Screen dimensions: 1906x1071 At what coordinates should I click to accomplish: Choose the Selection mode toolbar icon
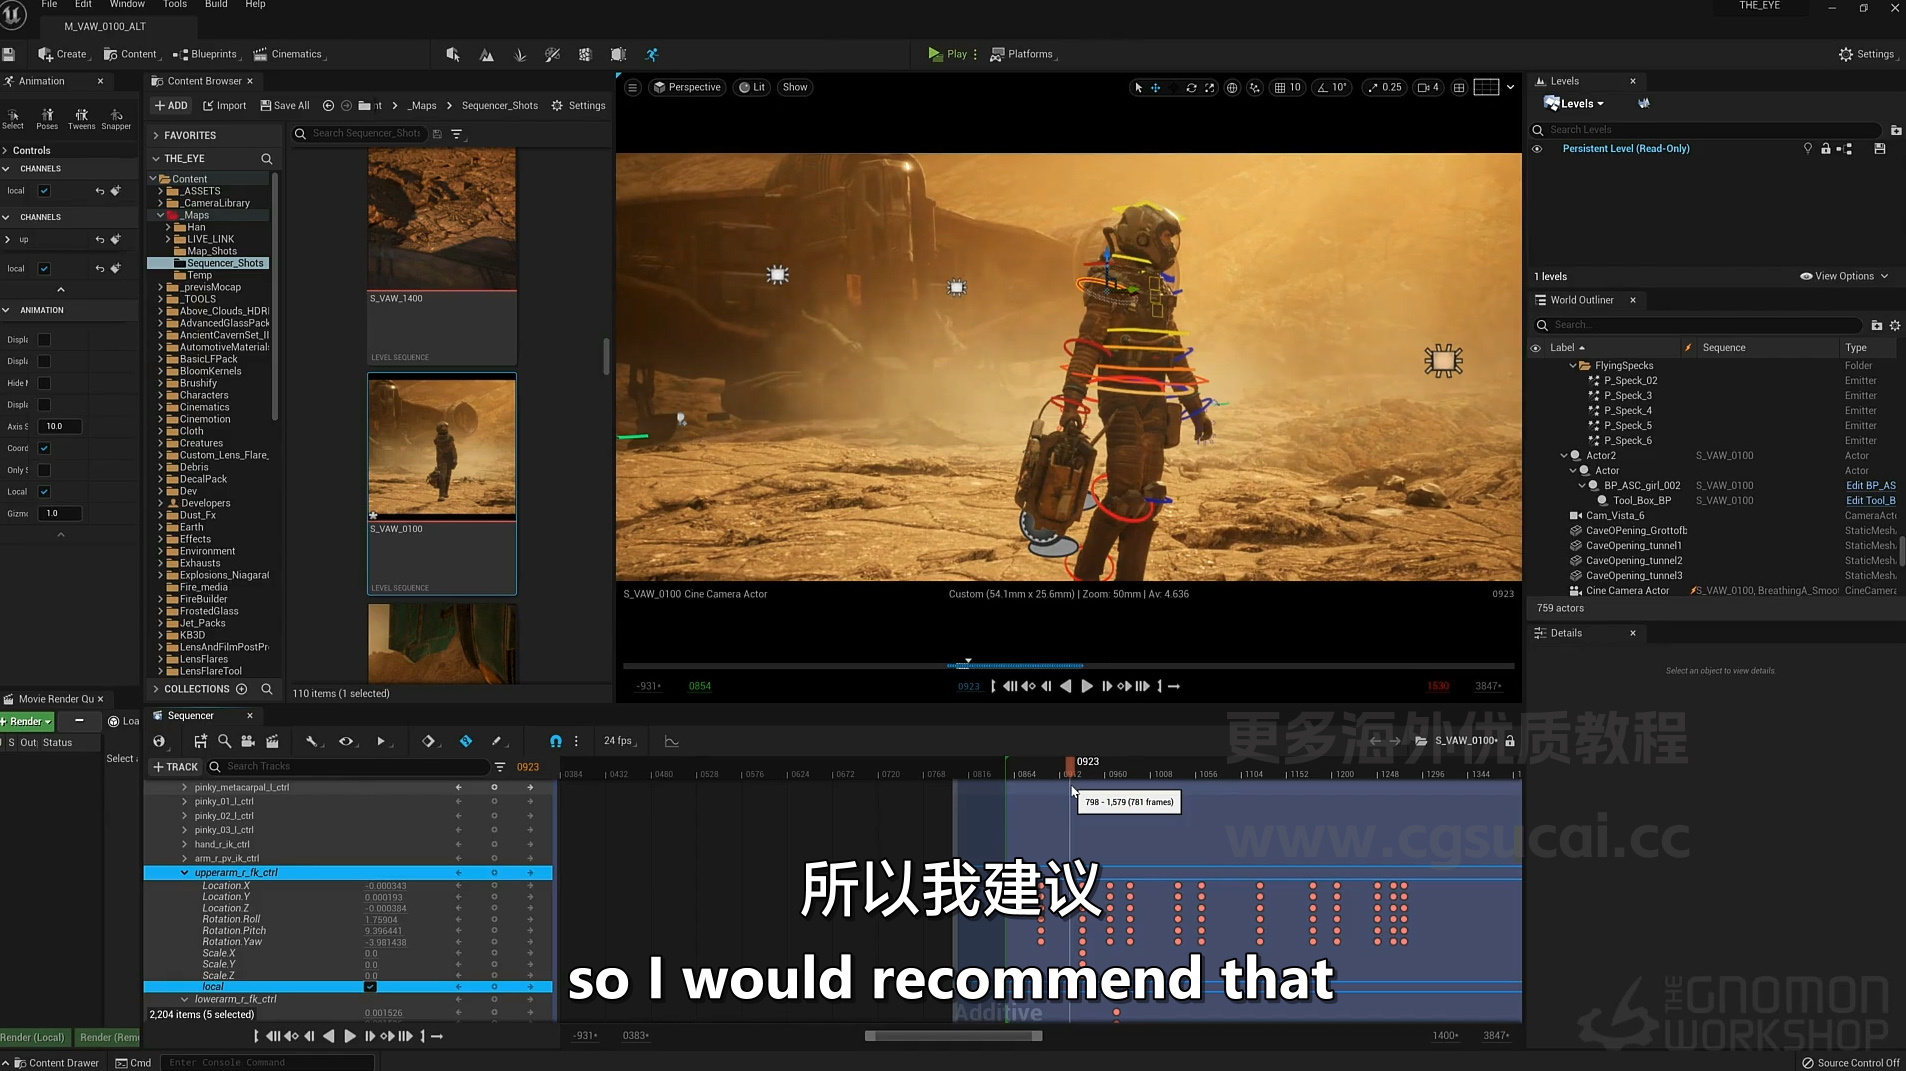coord(453,55)
